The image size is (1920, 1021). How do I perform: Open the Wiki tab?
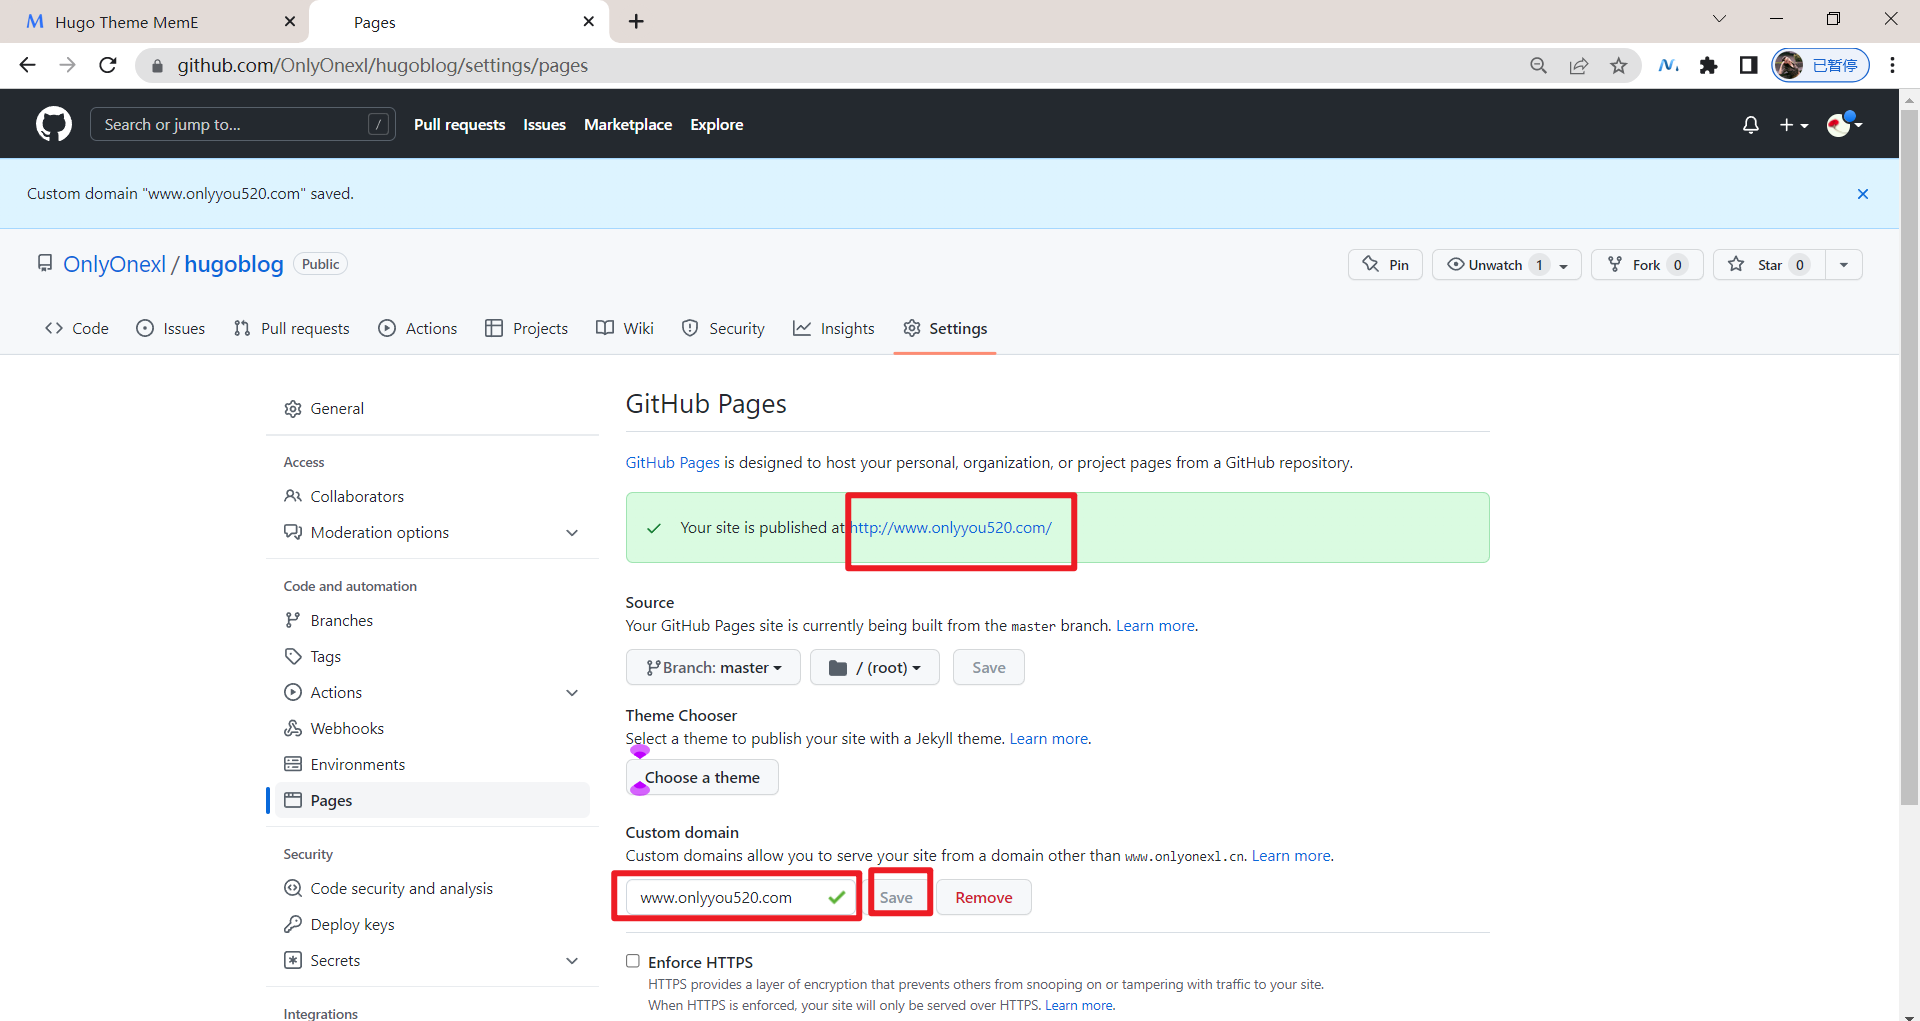pos(625,328)
